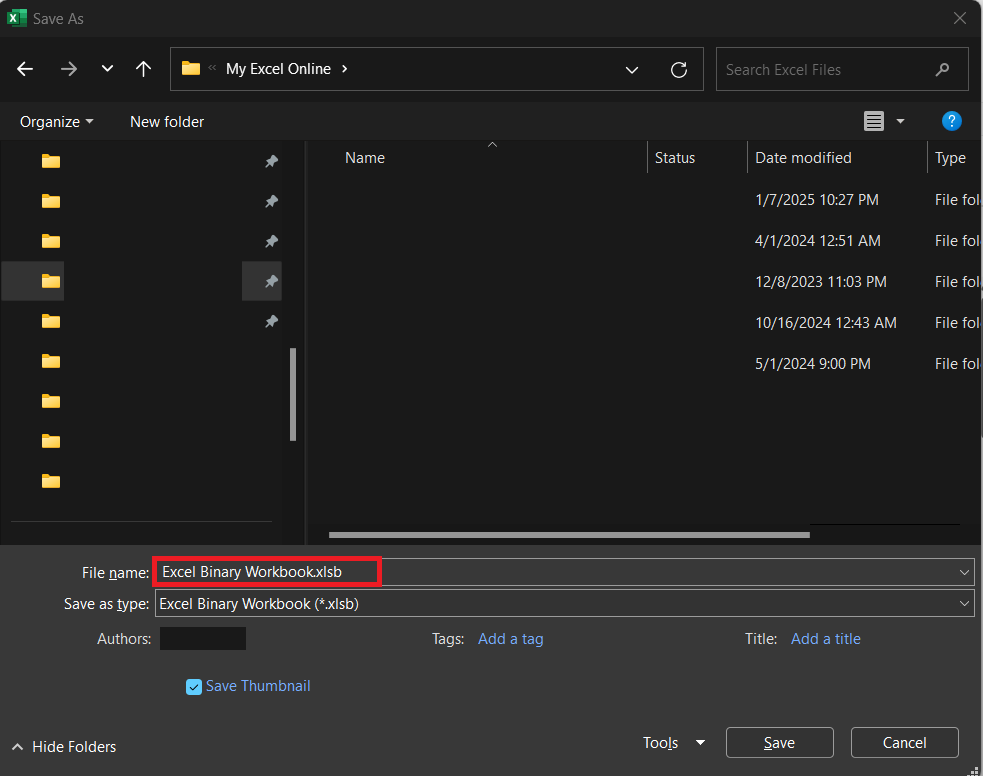Viewport: 983px width, 776px height.
Task: Click Add a tag
Action: tap(510, 639)
